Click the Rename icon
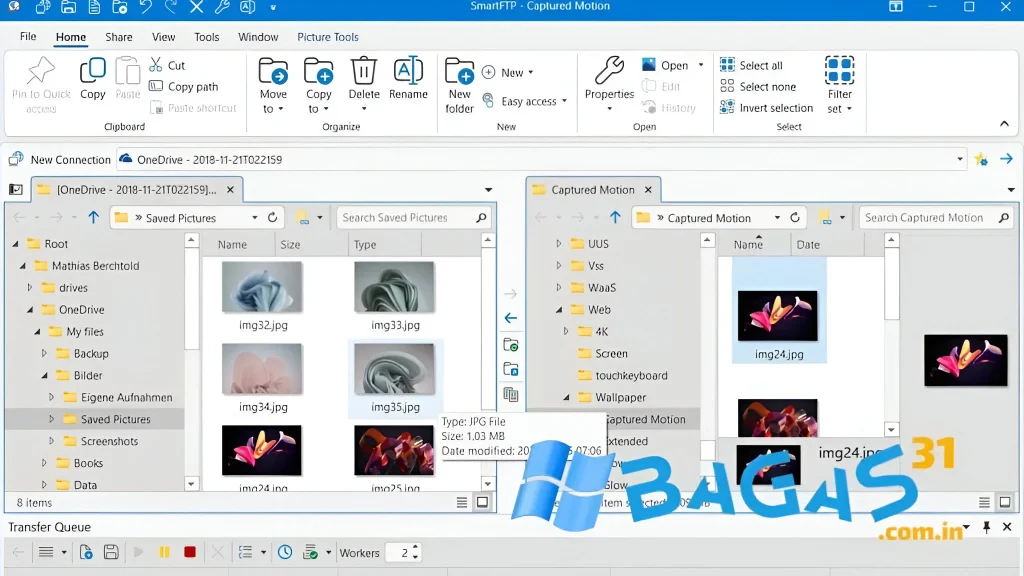1024x576 pixels. 408,71
